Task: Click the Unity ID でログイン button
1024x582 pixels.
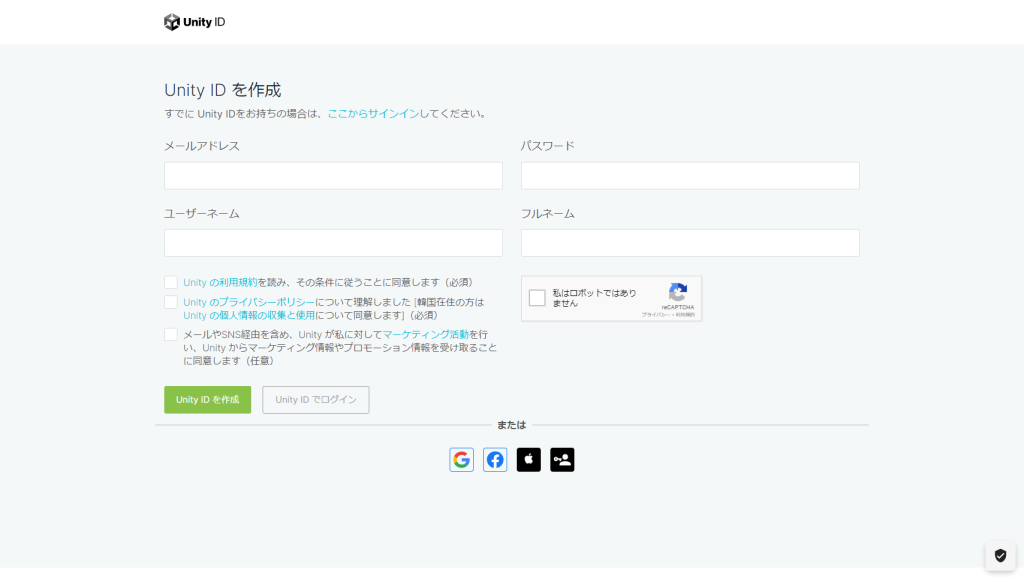Action: tap(316, 400)
